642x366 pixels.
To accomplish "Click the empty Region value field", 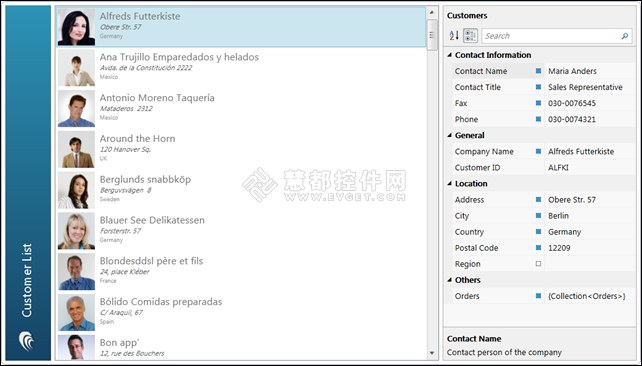I will pos(590,264).
